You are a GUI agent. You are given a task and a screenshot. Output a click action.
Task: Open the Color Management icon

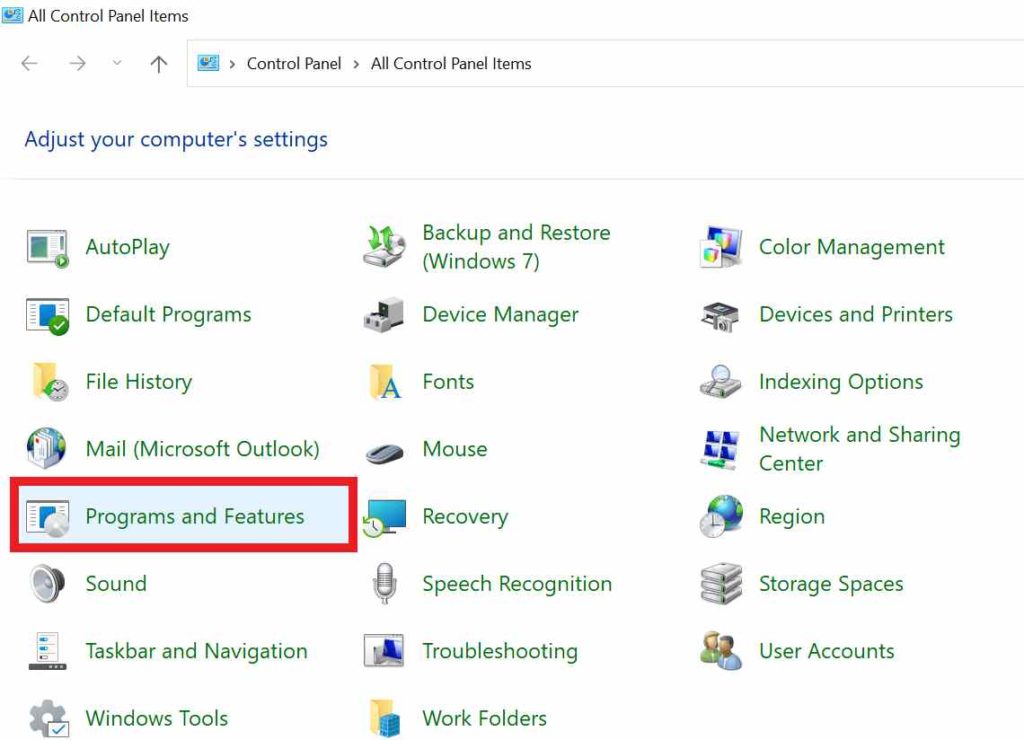click(x=720, y=248)
